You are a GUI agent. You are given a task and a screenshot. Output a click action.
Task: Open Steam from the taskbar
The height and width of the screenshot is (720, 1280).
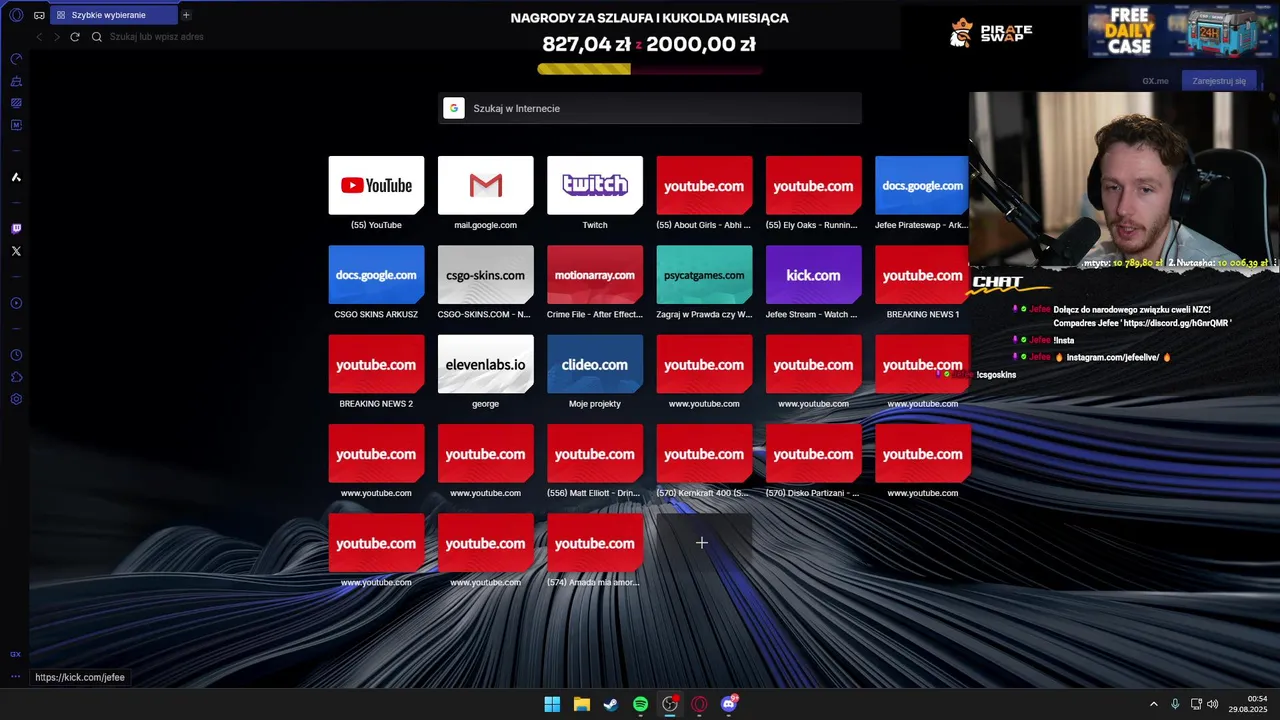pos(611,704)
